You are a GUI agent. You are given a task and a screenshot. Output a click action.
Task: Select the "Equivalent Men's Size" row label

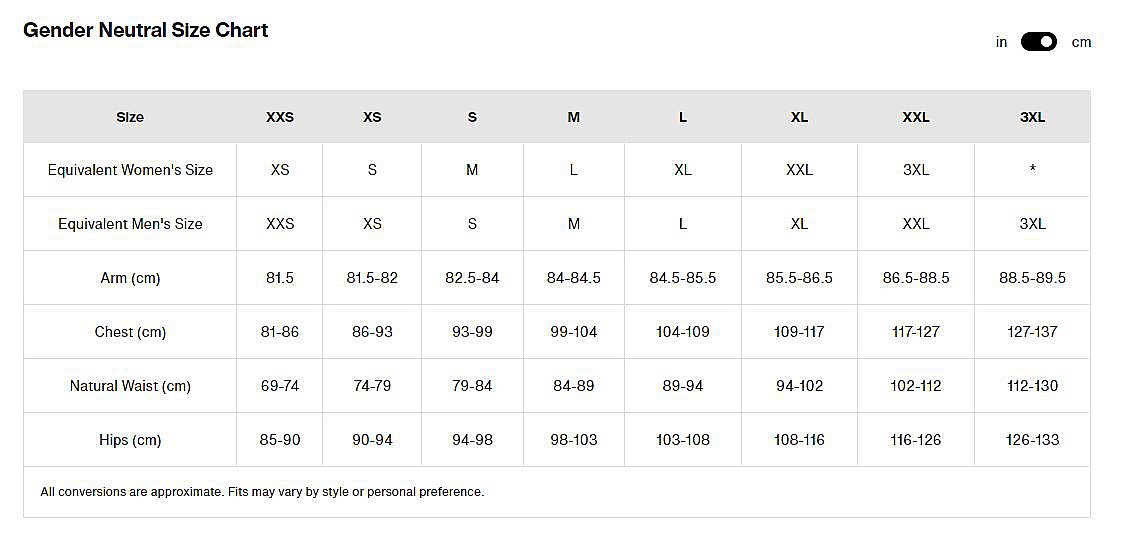coord(130,224)
